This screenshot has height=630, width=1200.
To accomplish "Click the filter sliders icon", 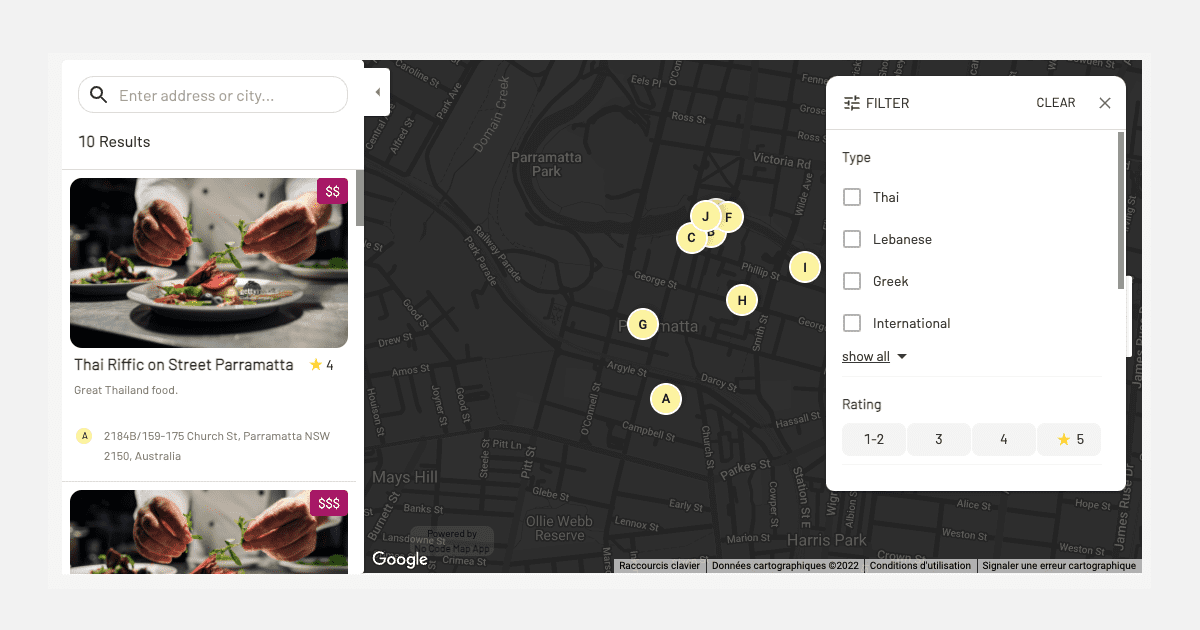I will click(852, 103).
